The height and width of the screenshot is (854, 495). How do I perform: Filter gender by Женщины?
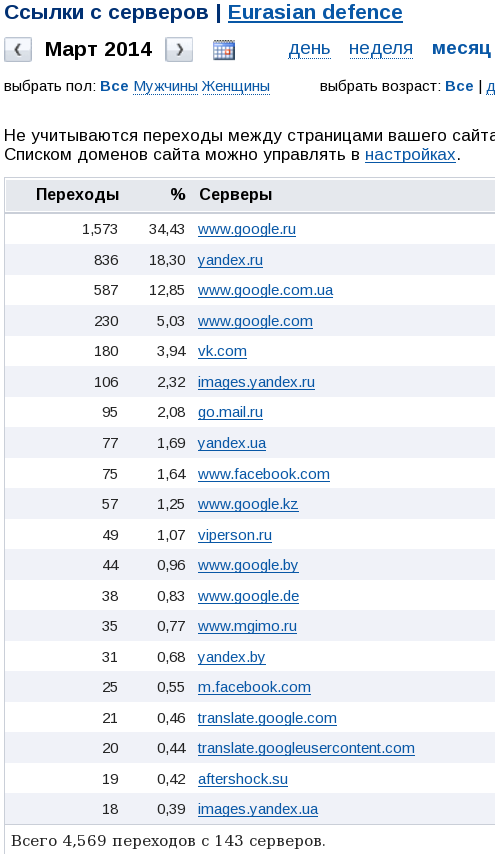(236, 86)
